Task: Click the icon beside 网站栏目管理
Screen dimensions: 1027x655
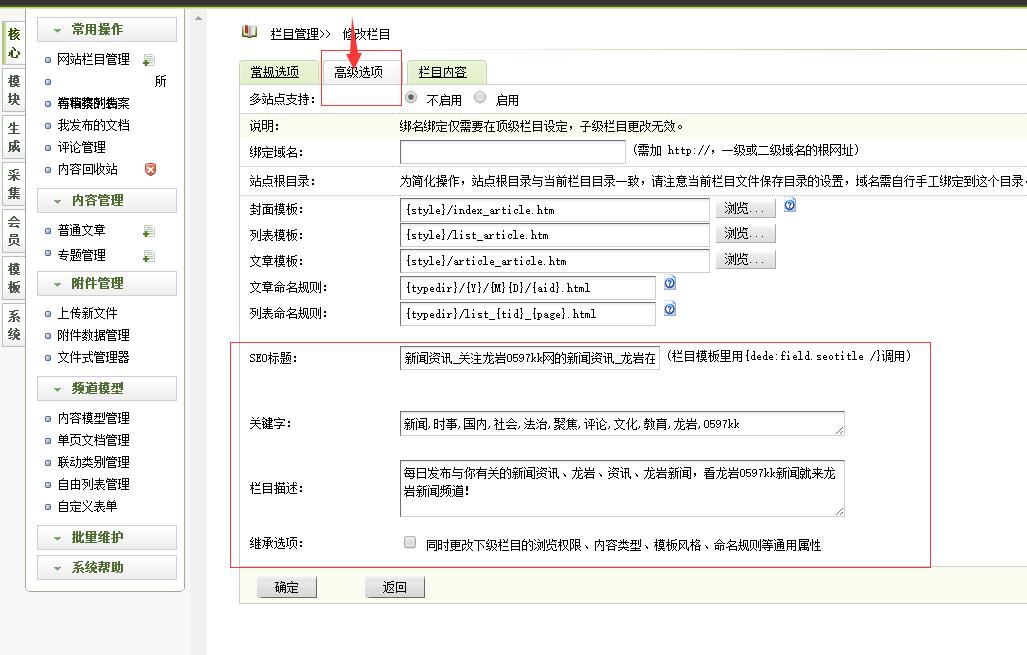Action: coord(148,60)
